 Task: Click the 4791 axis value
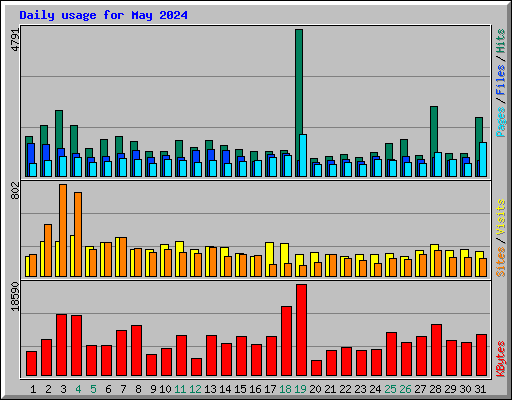tap(15, 39)
